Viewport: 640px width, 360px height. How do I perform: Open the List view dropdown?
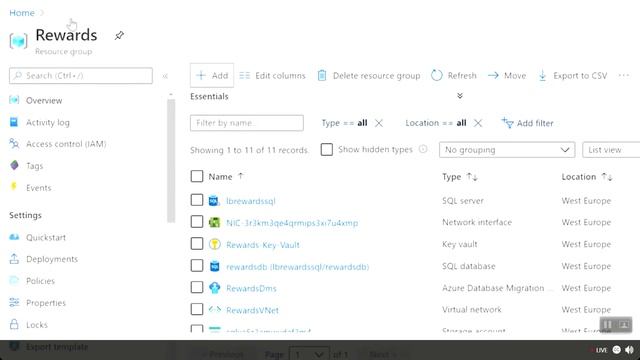(x=611, y=150)
